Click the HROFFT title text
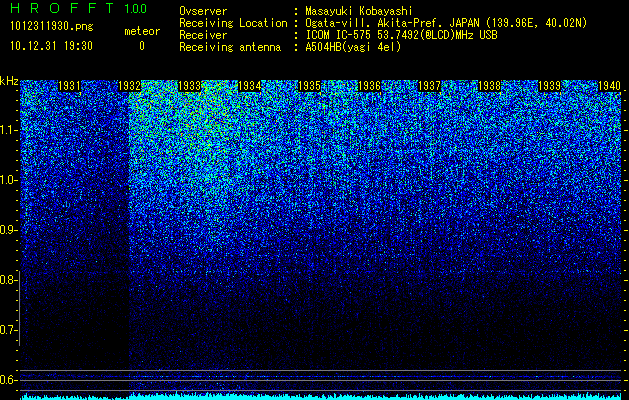 [62, 8]
